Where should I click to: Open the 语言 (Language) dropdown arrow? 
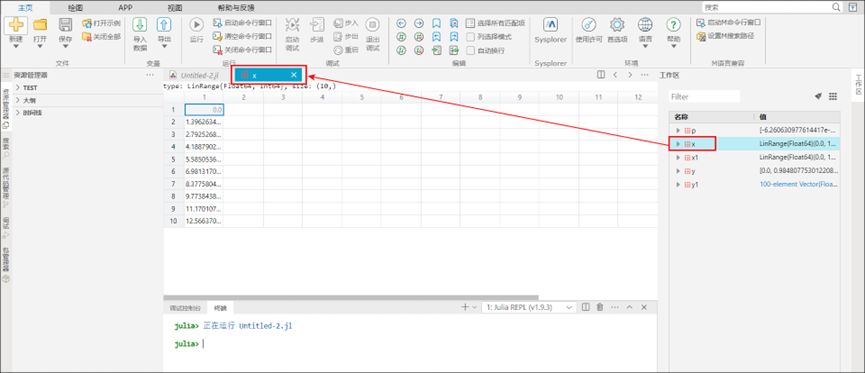(644, 47)
